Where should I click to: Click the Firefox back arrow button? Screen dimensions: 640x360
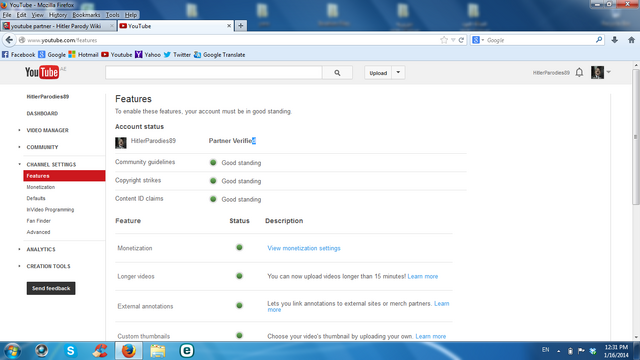pyautogui.click(x=9, y=40)
